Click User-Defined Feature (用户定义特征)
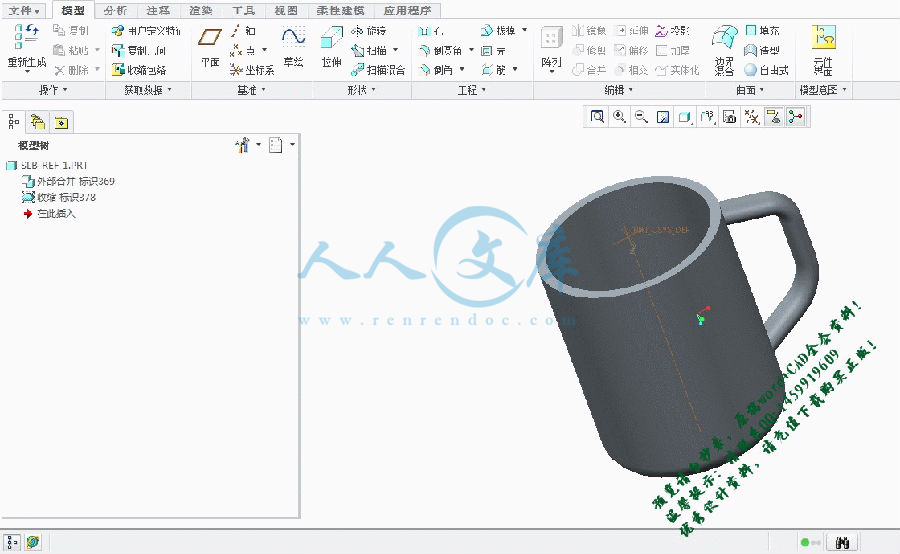The height and width of the screenshot is (554, 900). point(146,30)
